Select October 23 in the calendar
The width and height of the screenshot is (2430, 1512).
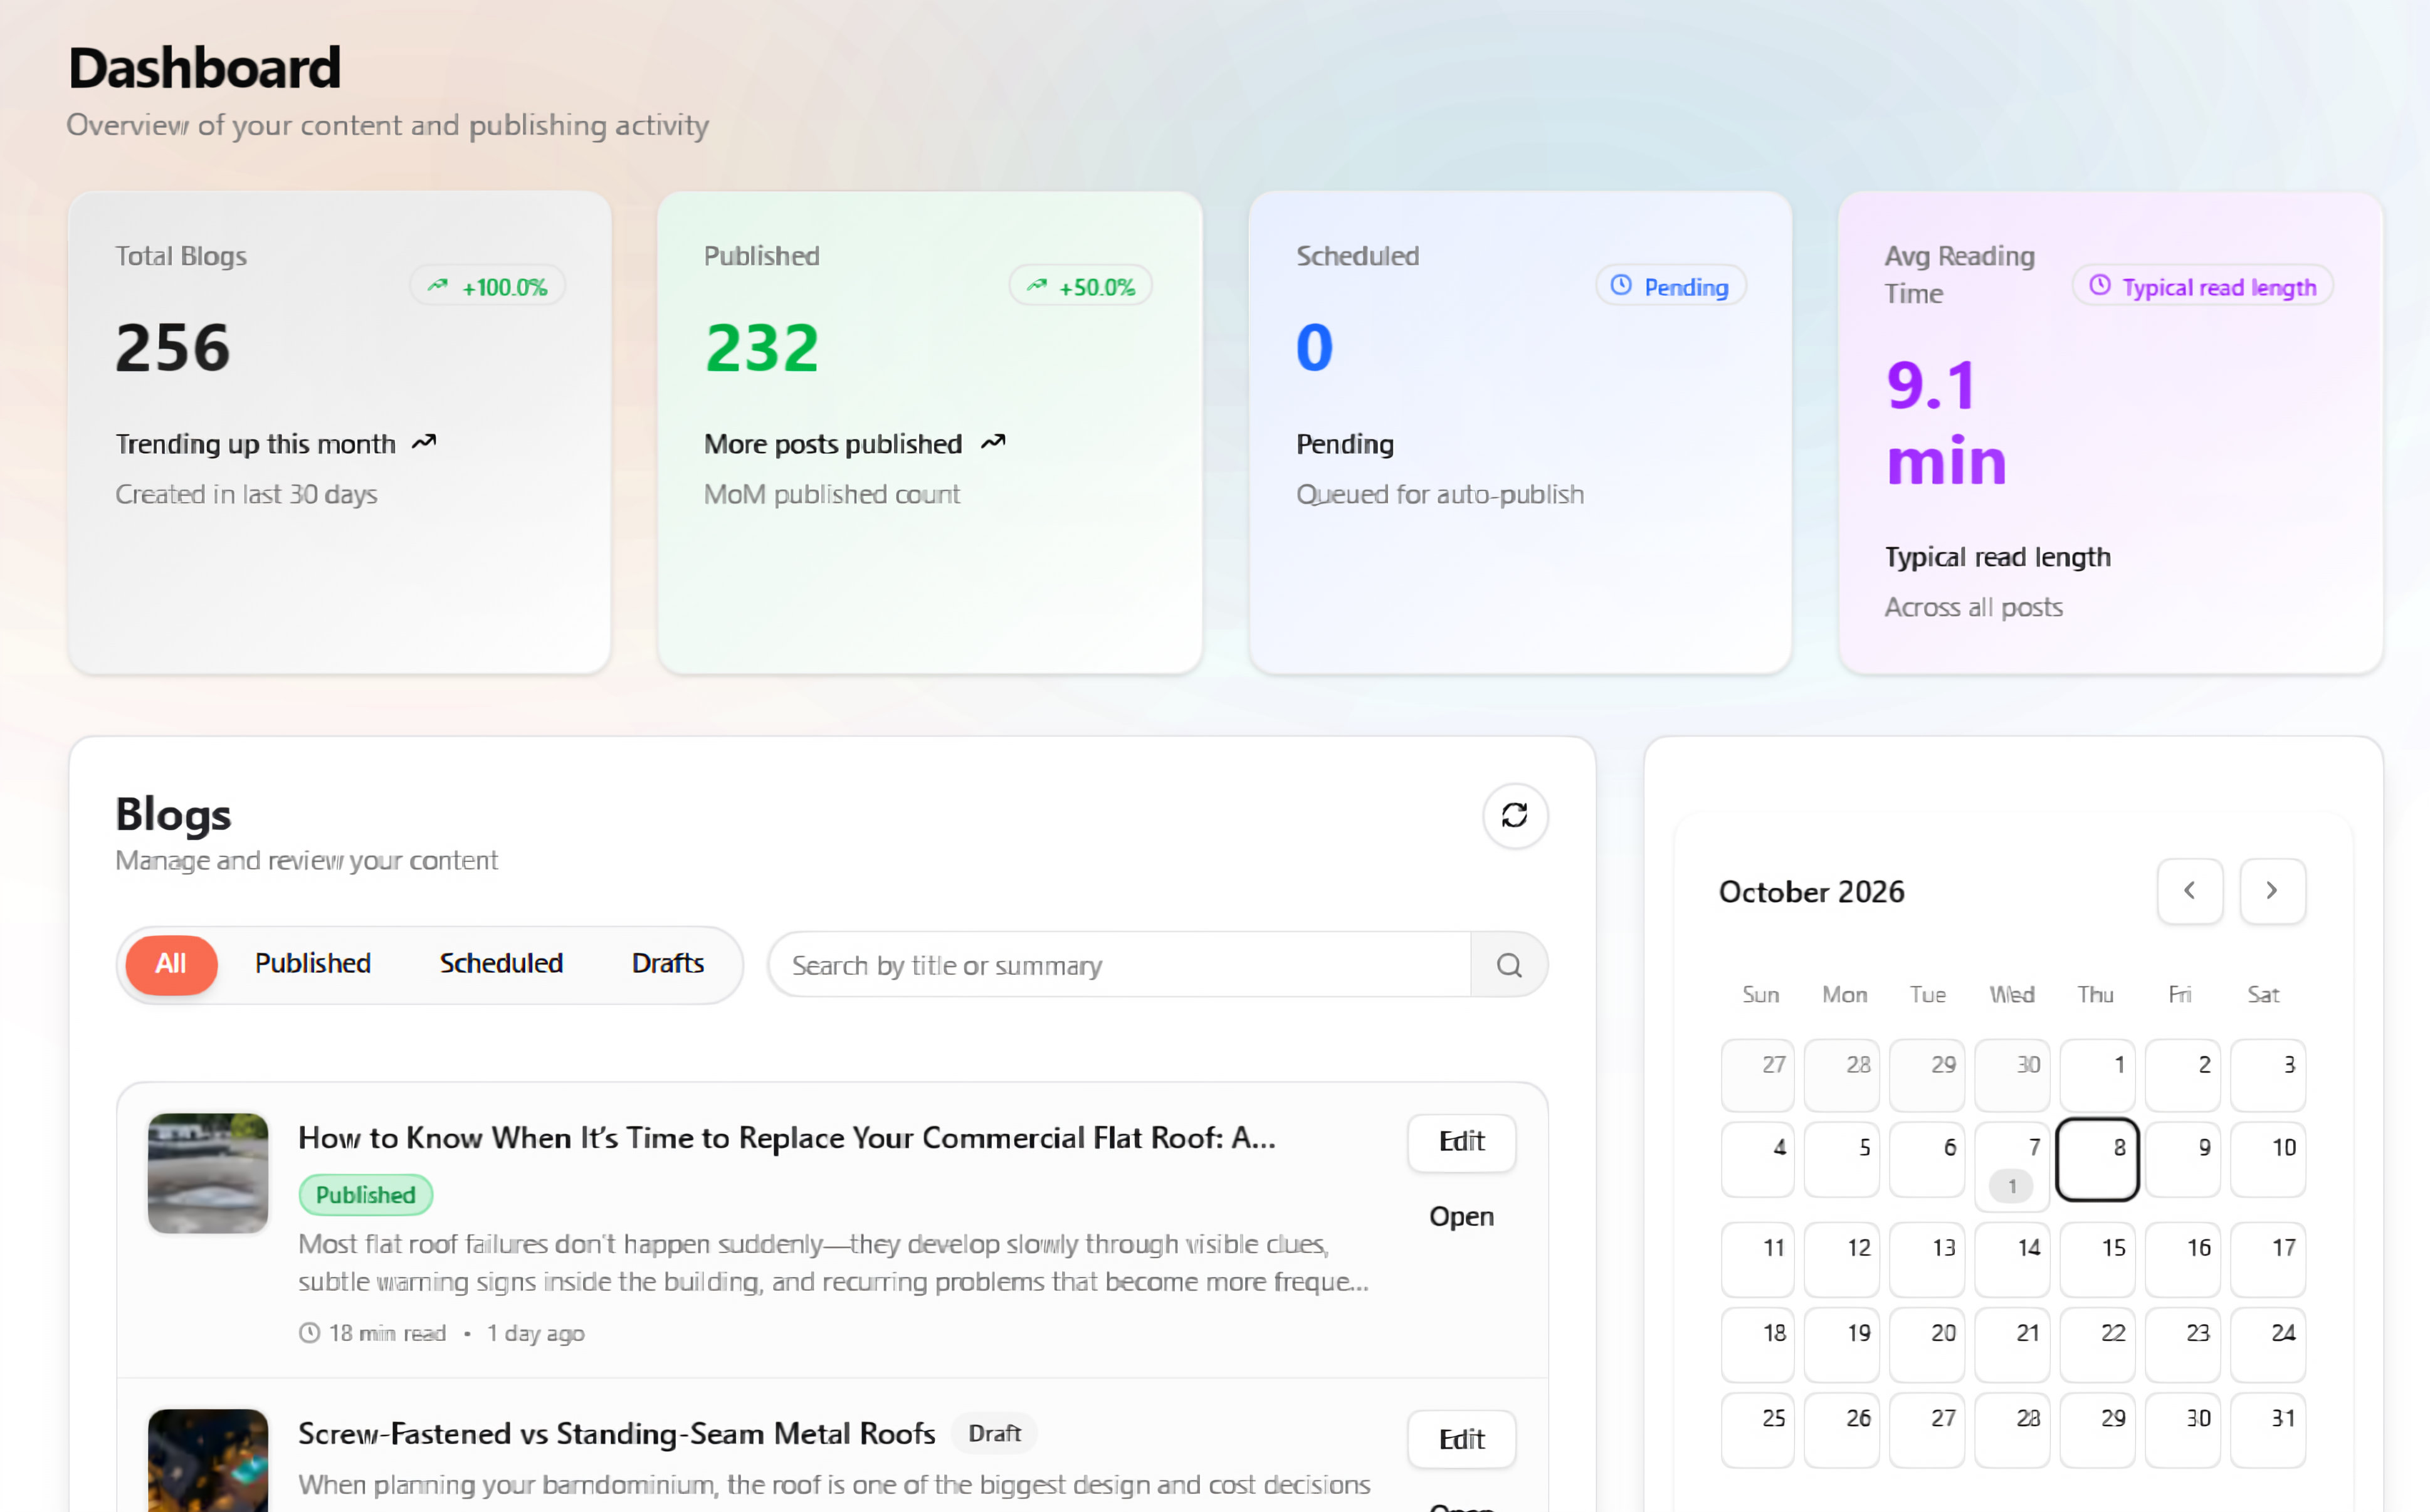pyautogui.click(x=2182, y=1344)
